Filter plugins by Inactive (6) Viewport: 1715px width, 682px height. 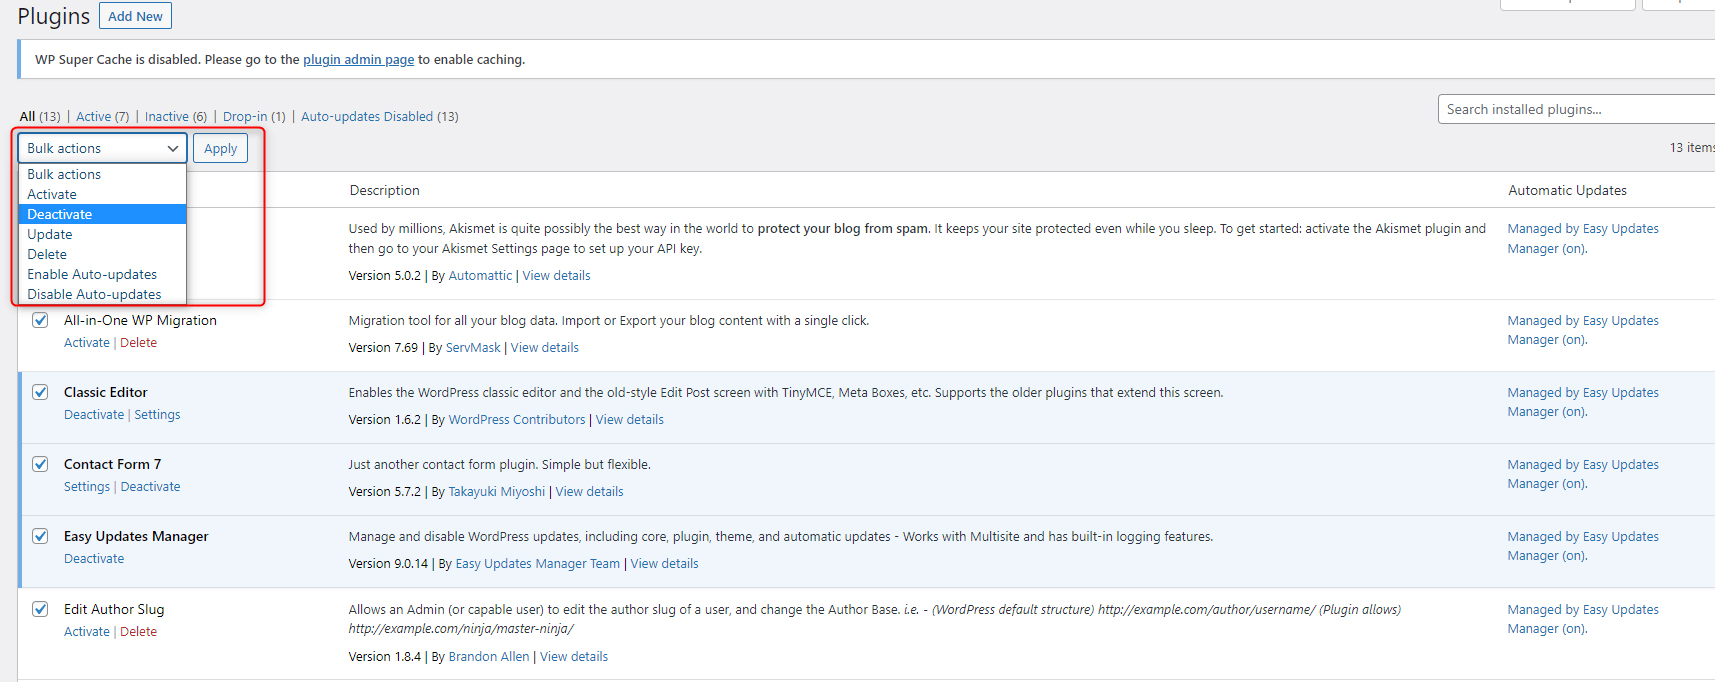(176, 116)
